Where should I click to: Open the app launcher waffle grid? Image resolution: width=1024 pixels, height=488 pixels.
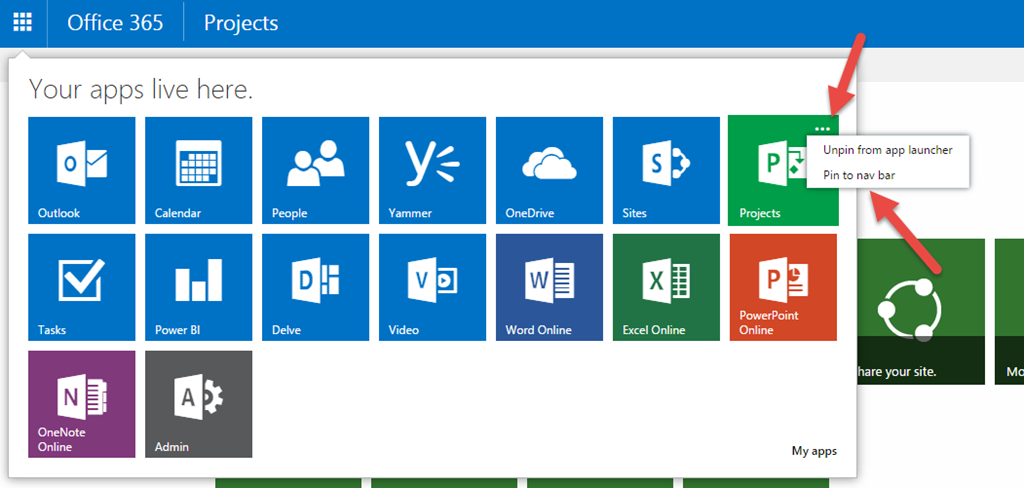(23, 23)
